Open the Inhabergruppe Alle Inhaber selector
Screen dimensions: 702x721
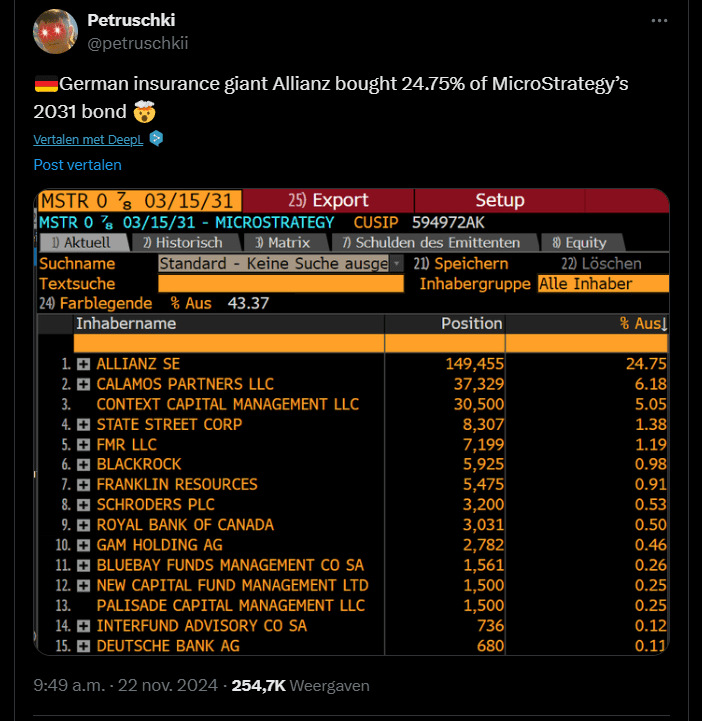[603, 284]
